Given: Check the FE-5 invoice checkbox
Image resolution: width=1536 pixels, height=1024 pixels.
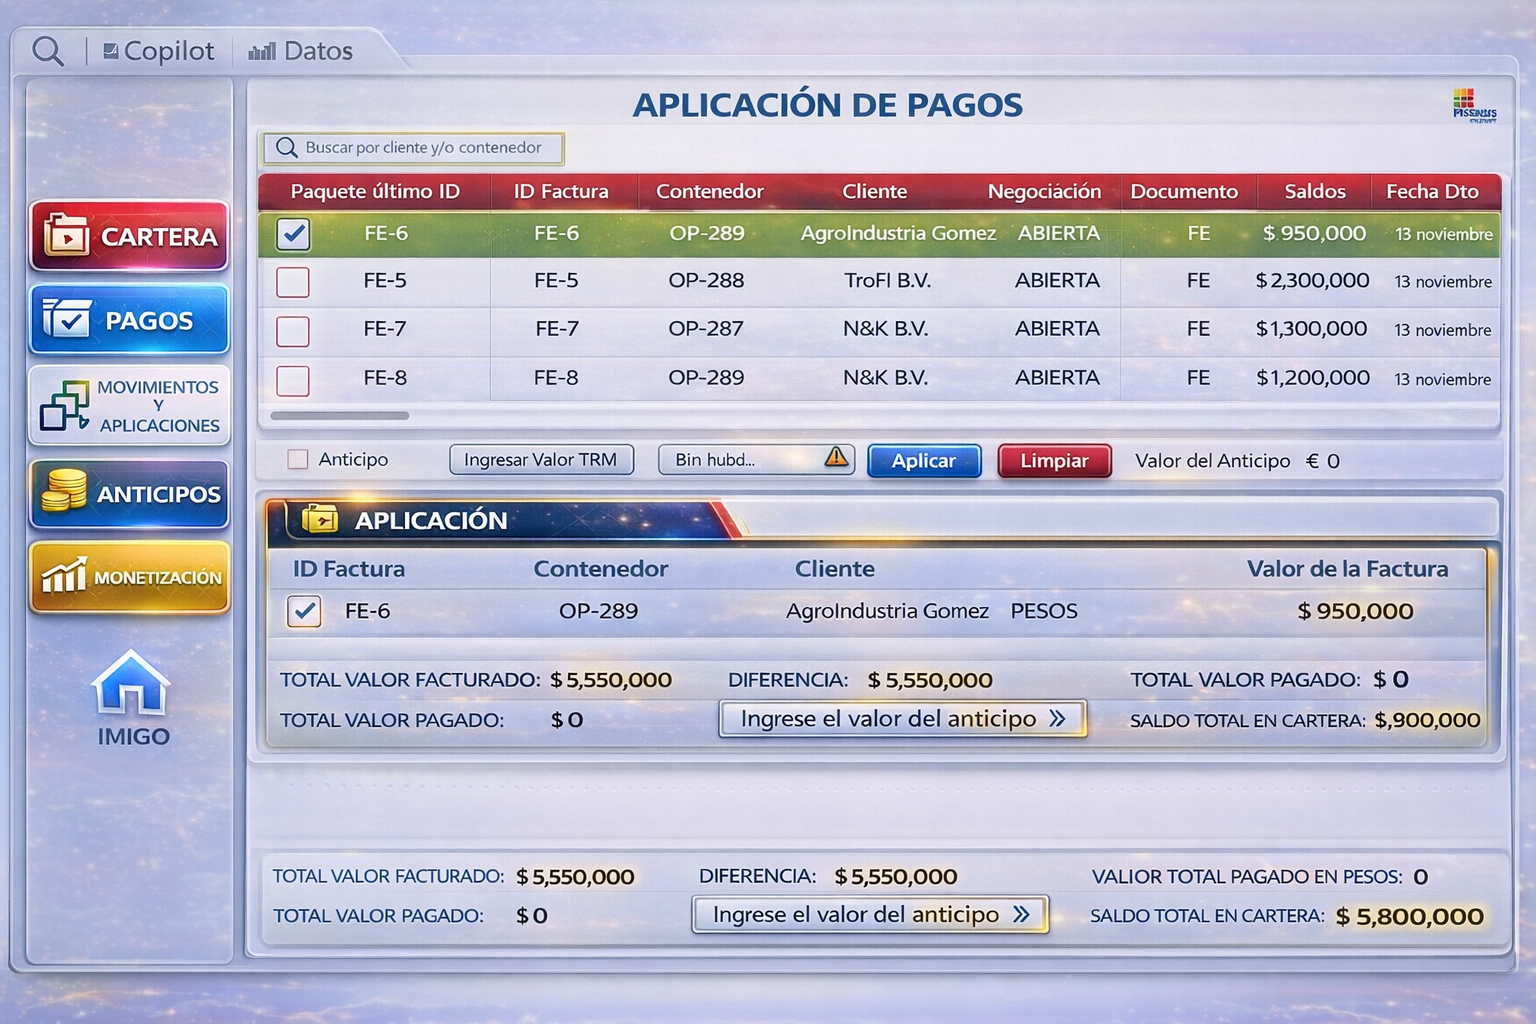Looking at the screenshot, I should tap(292, 283).
